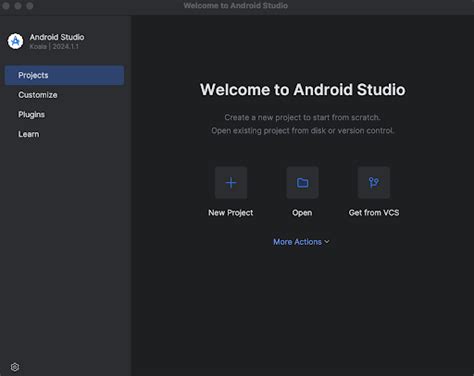
Task: Select the Projects tab in the sidebar
Action: click(64, 75)
